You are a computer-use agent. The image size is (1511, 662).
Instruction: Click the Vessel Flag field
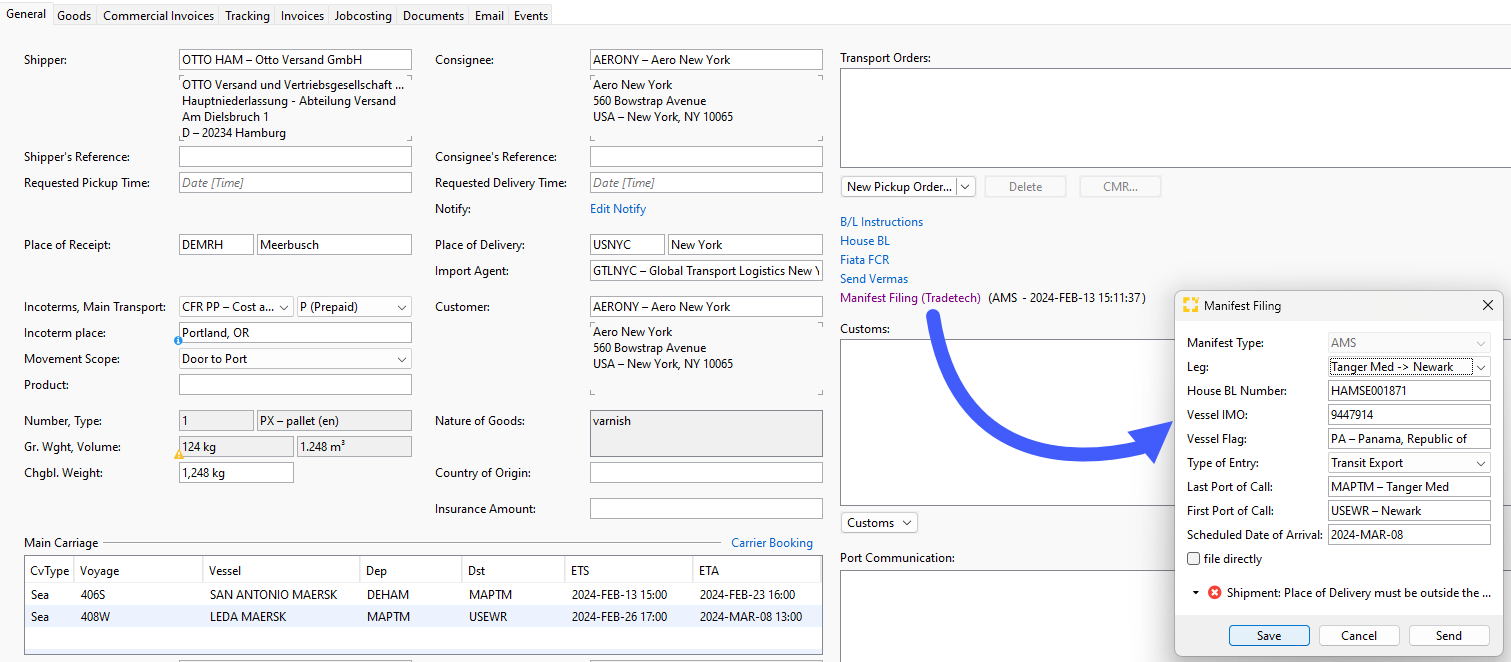[x=1409, y=439]
